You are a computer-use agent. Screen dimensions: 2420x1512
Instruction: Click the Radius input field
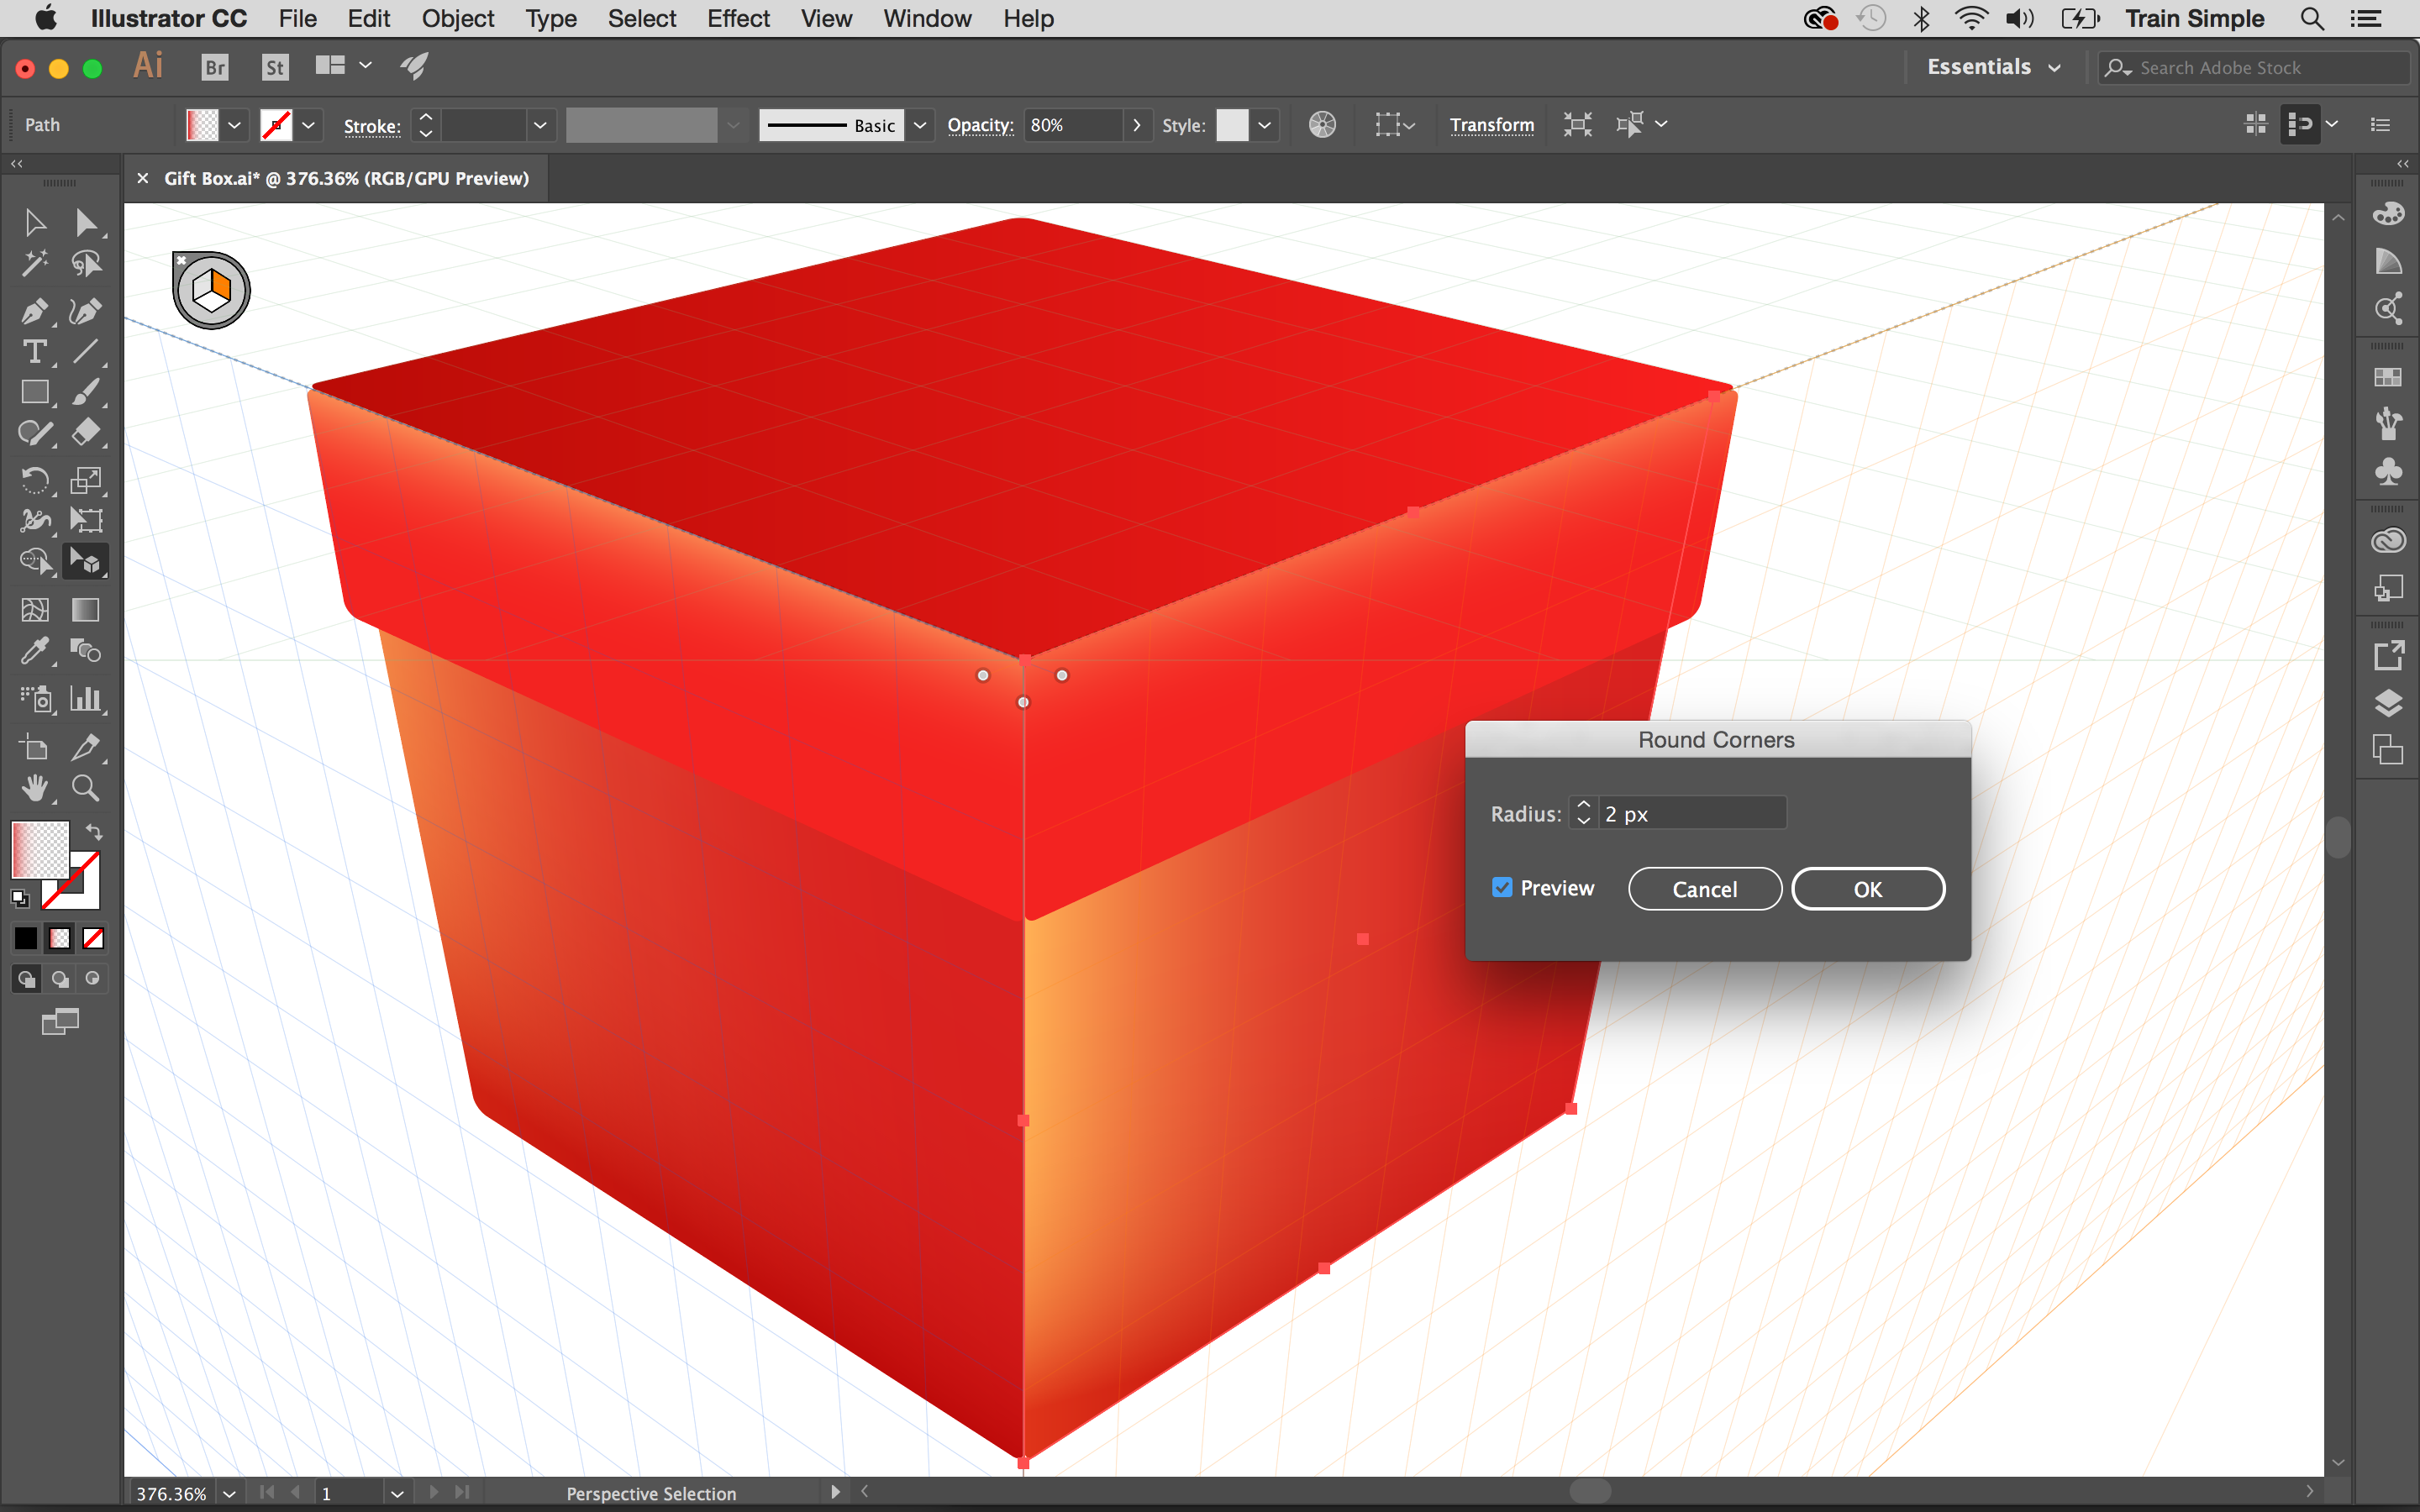1688,813
